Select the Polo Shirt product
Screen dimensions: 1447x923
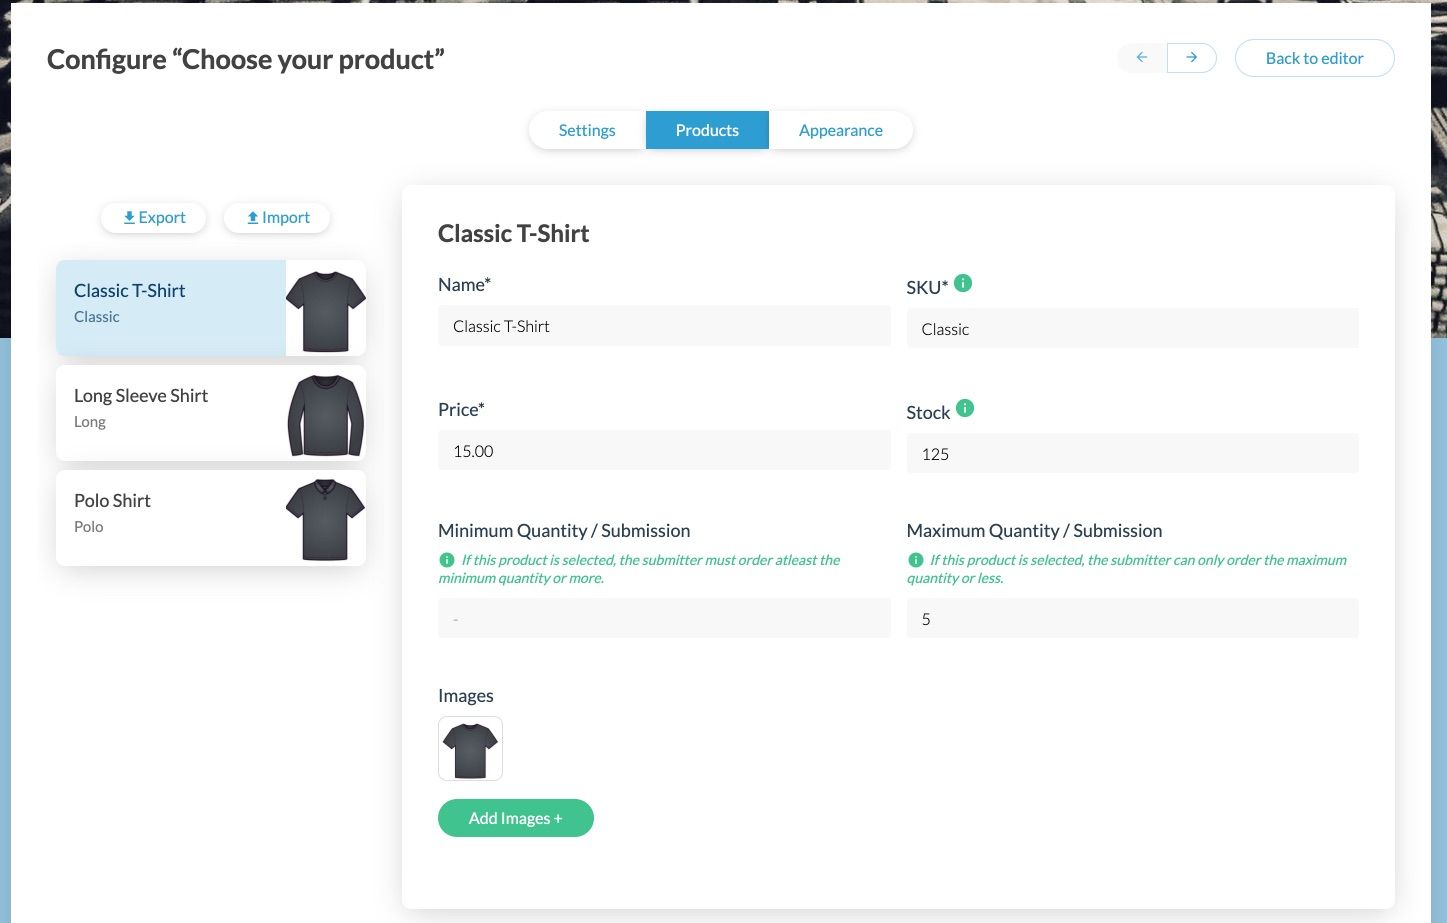point(211,518)
